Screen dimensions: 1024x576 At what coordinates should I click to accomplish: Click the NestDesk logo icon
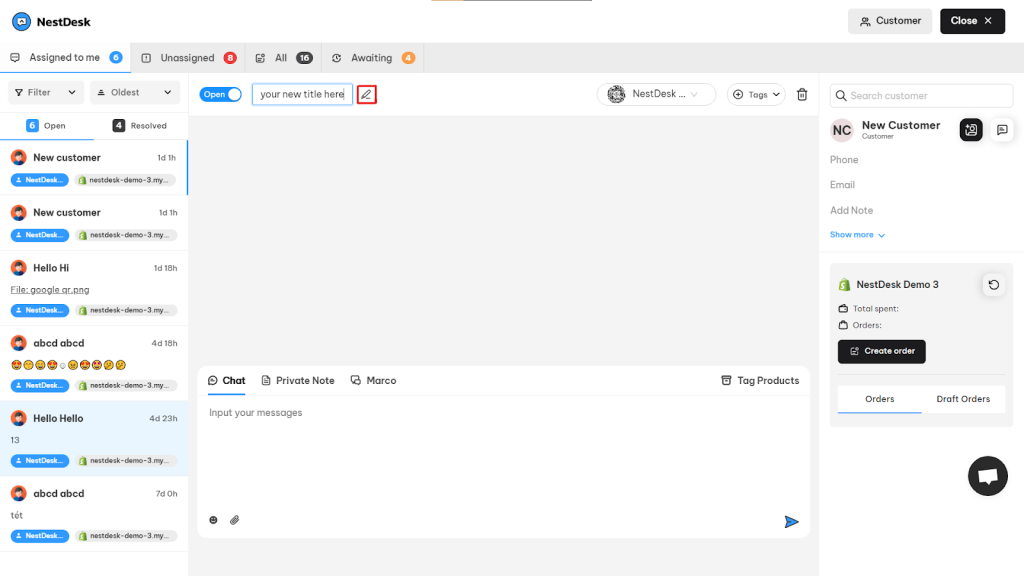pyautogui.click(x=22, y=22)
